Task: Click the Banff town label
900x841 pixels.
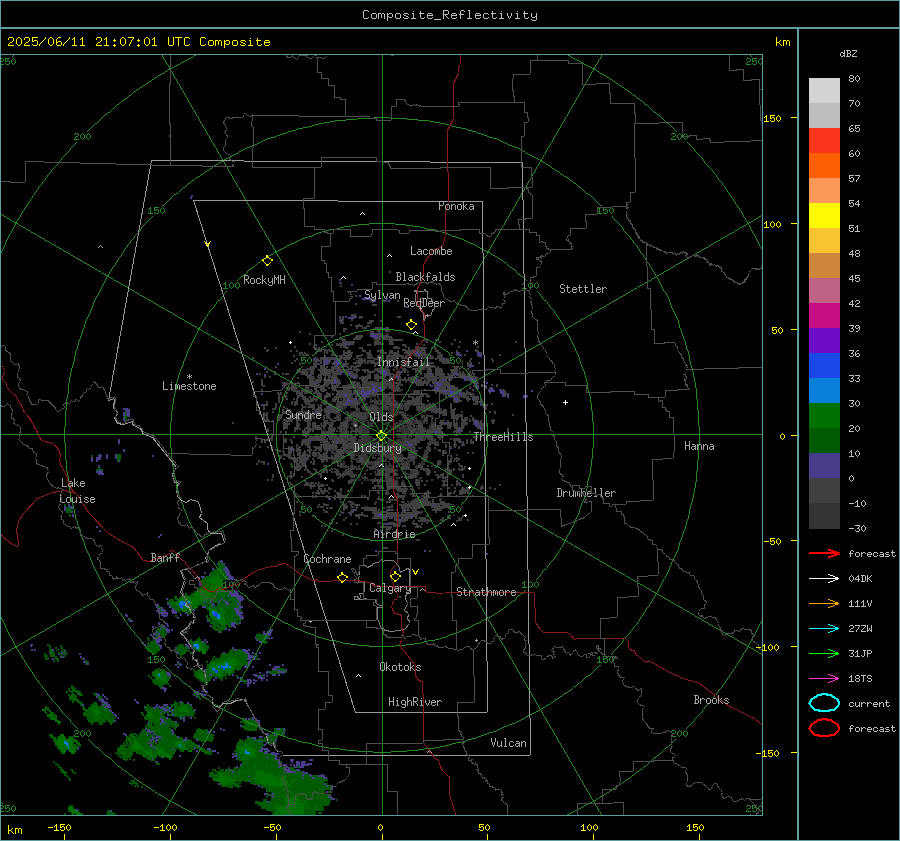Action: [x=165, y=558]
